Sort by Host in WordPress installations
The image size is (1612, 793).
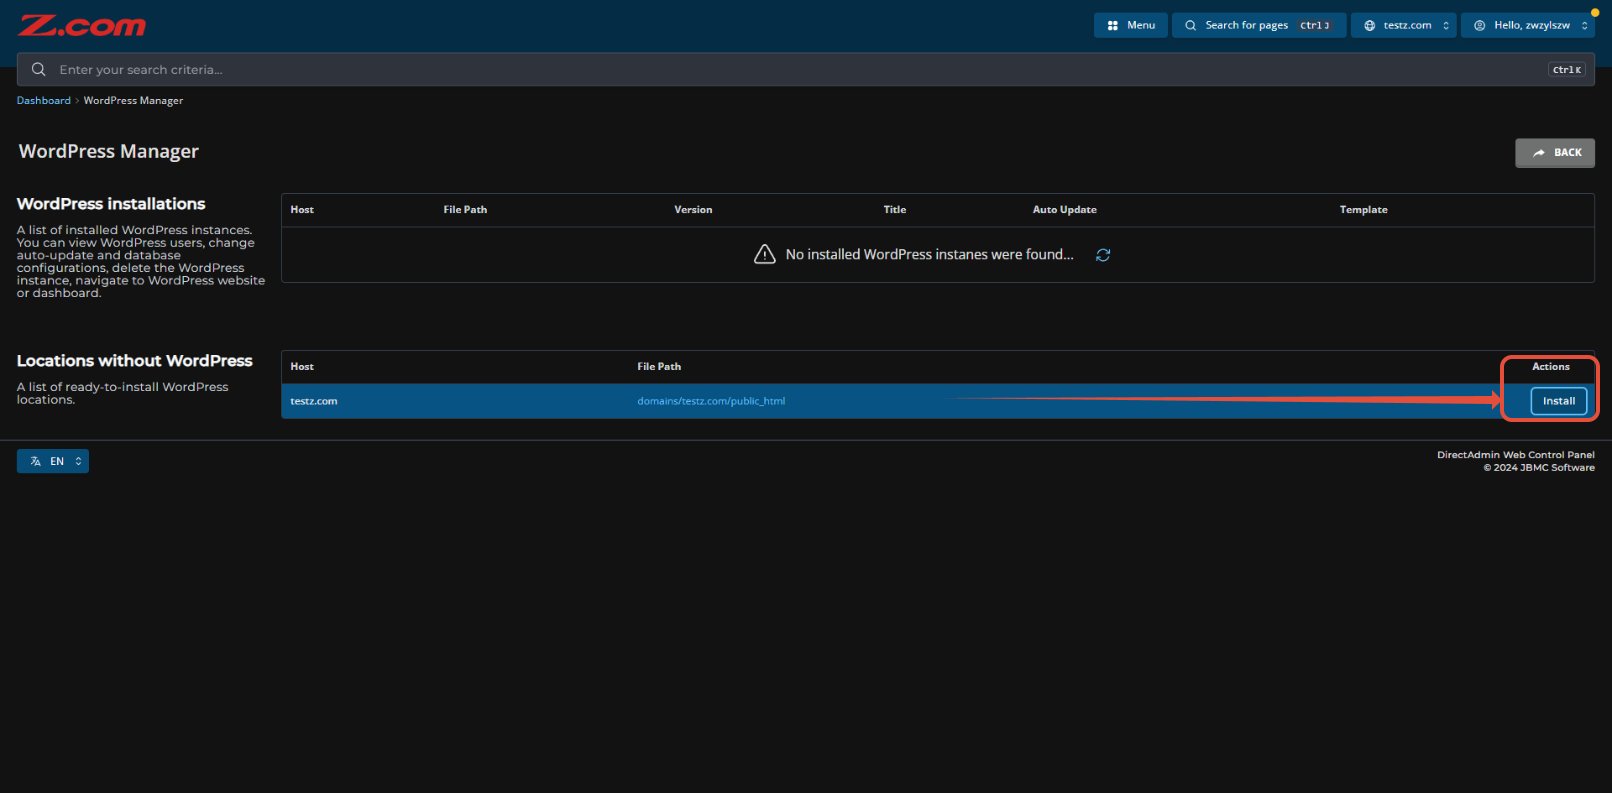click(x=302, y=210)
